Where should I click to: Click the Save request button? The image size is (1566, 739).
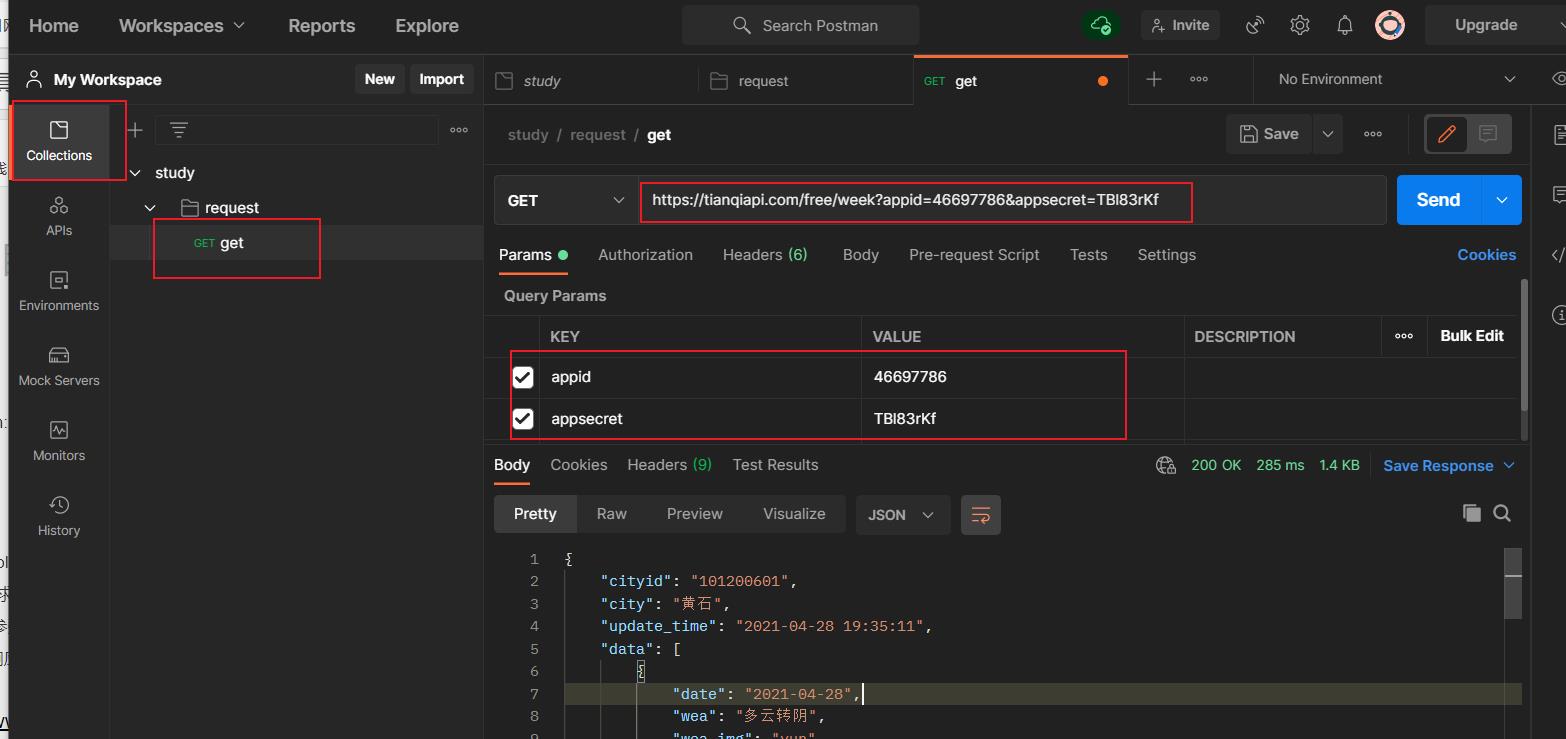tap(1269, 134)
